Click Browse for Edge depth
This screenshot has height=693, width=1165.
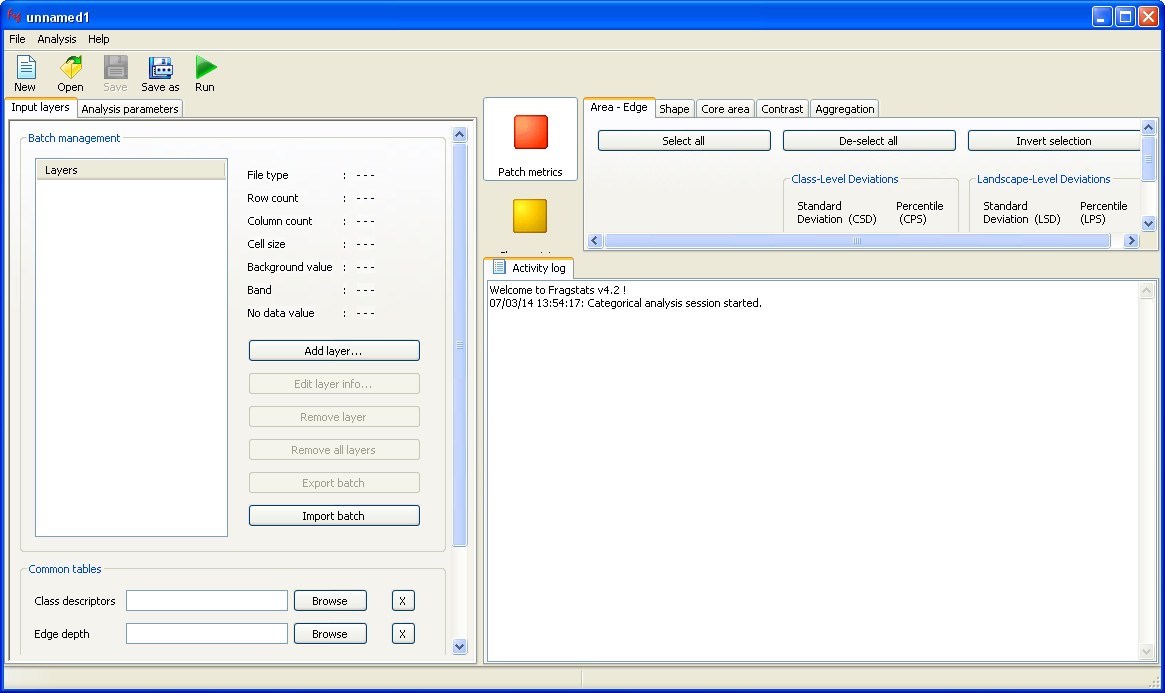tap(330, 634)
